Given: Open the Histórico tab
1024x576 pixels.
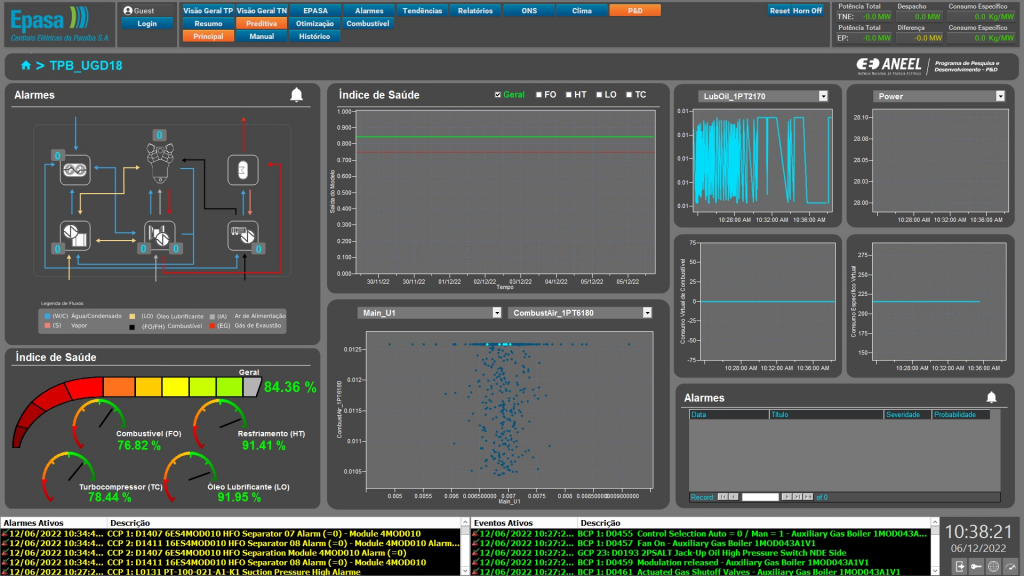Looking at the screenshot, I should [x=314, y=36].
